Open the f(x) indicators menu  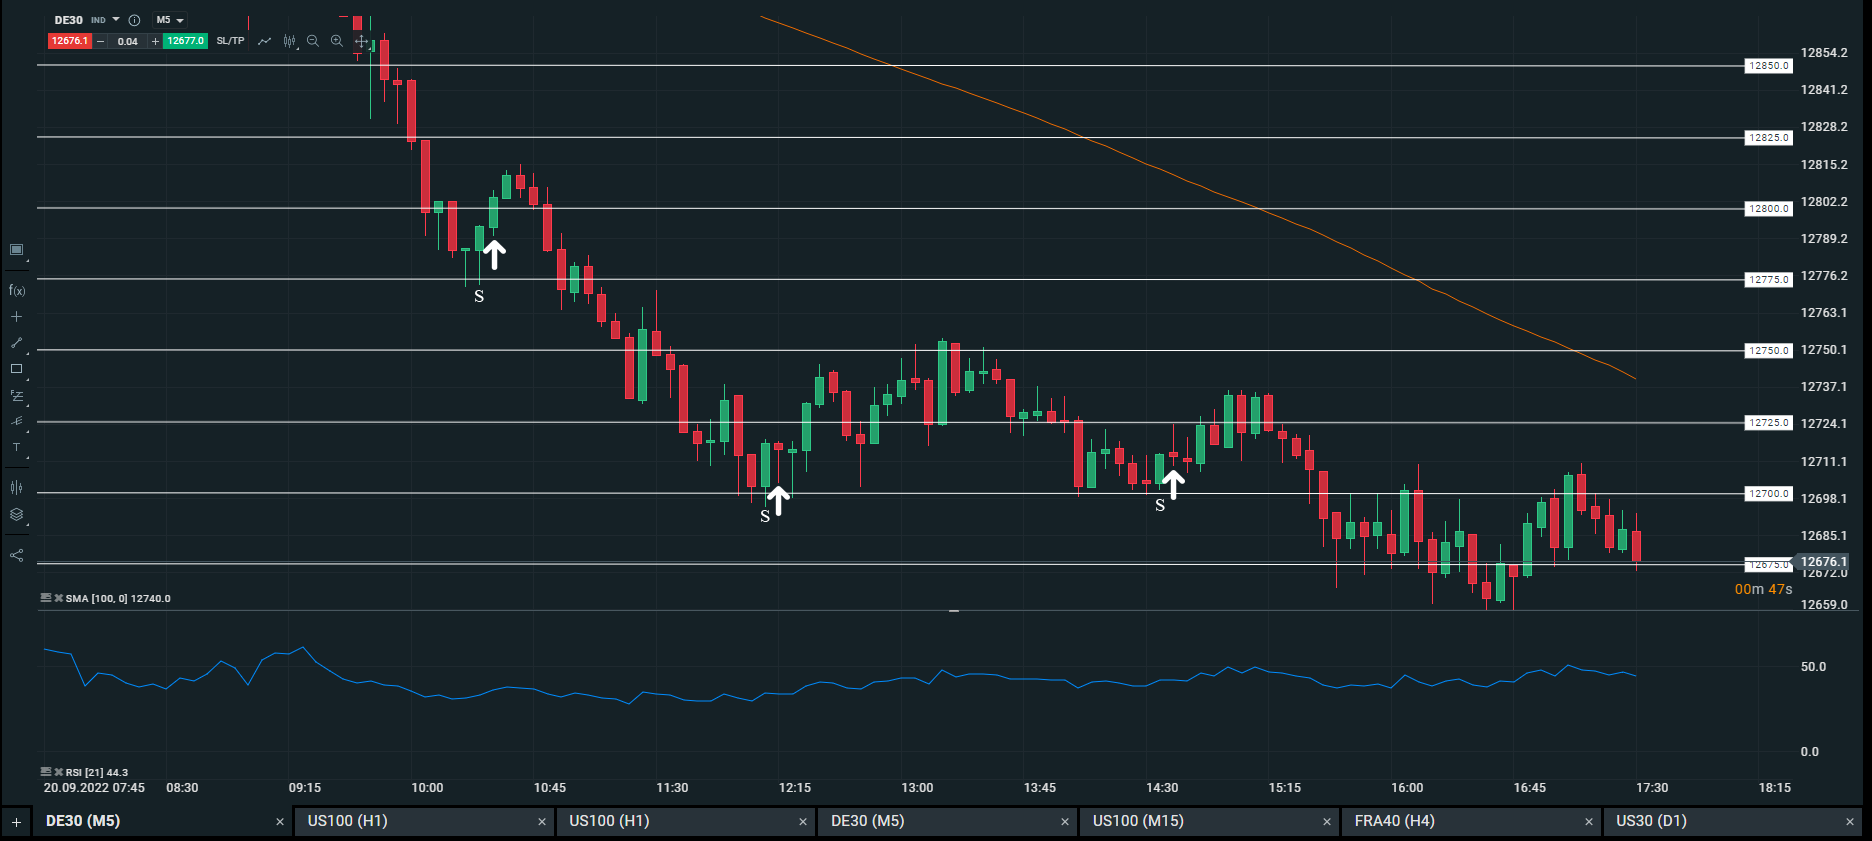[17, 291]
